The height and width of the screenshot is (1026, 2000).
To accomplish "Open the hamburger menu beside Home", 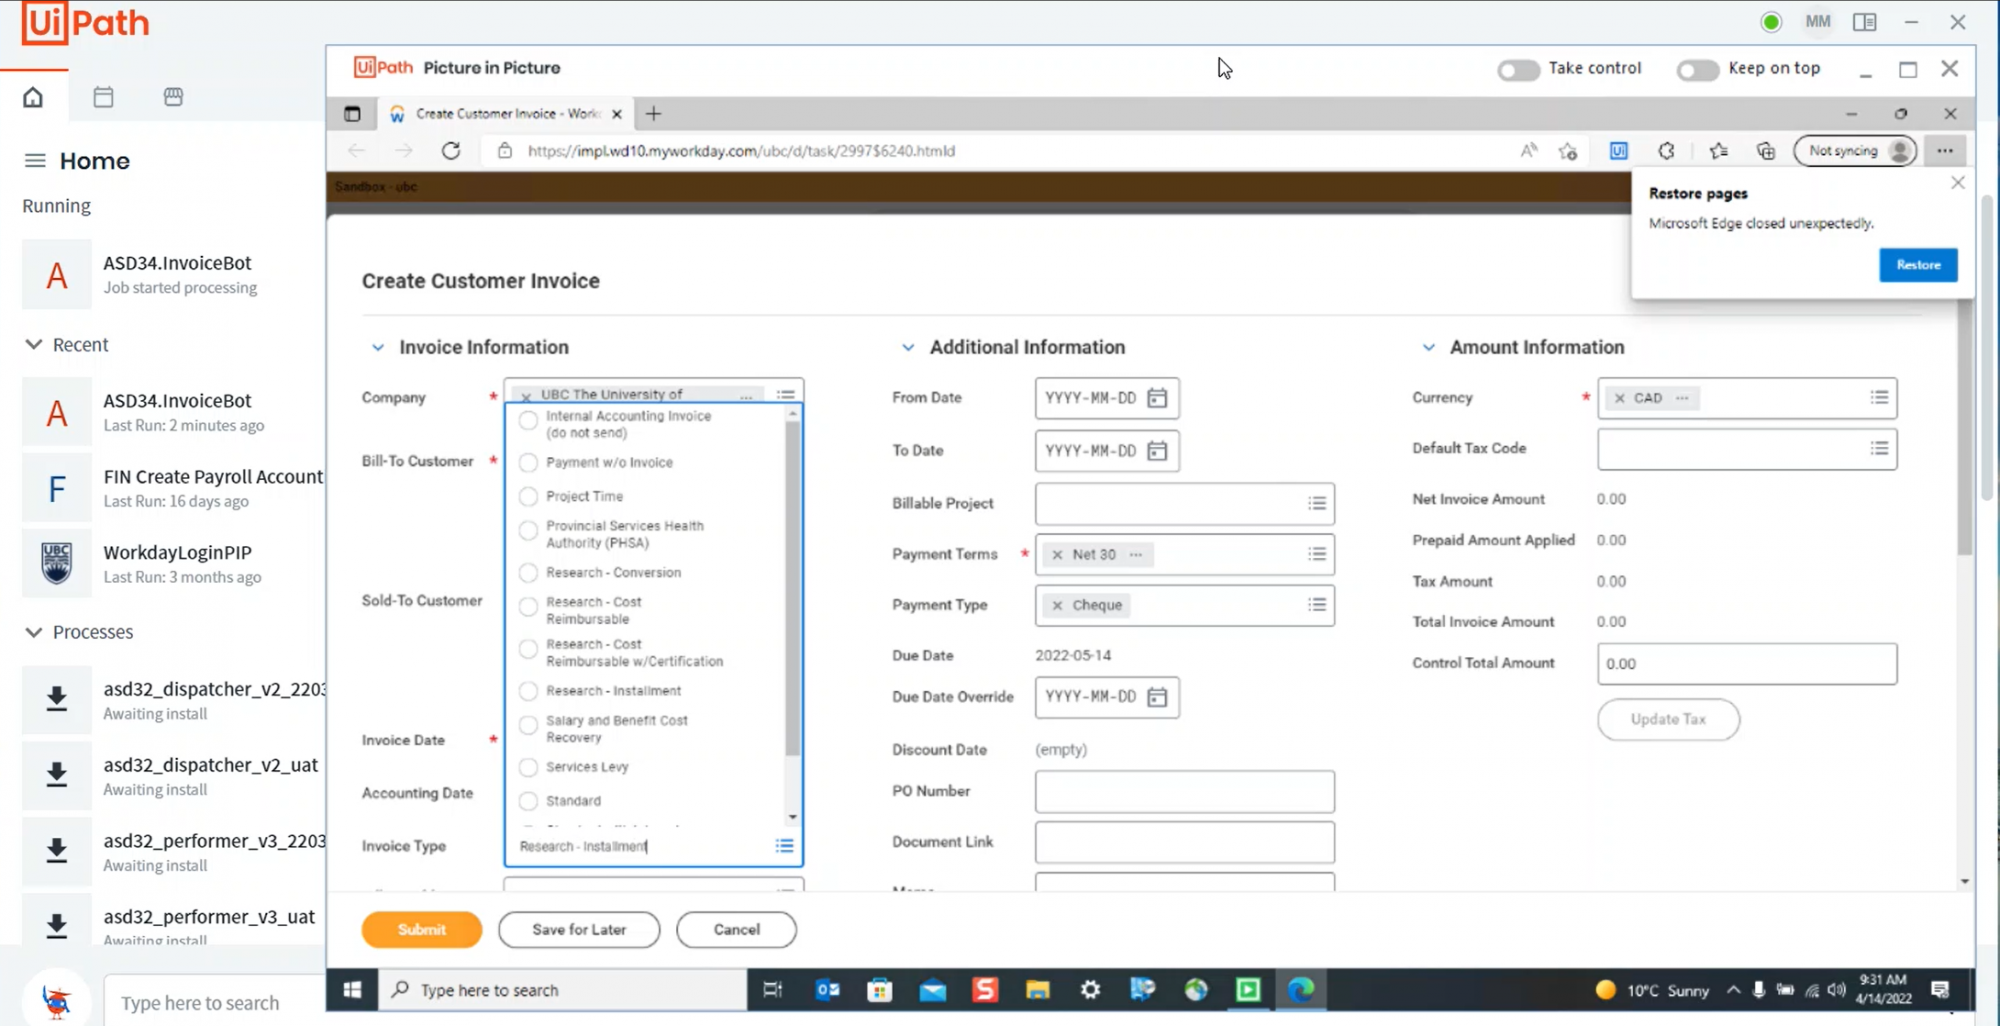I will [35, 161].
